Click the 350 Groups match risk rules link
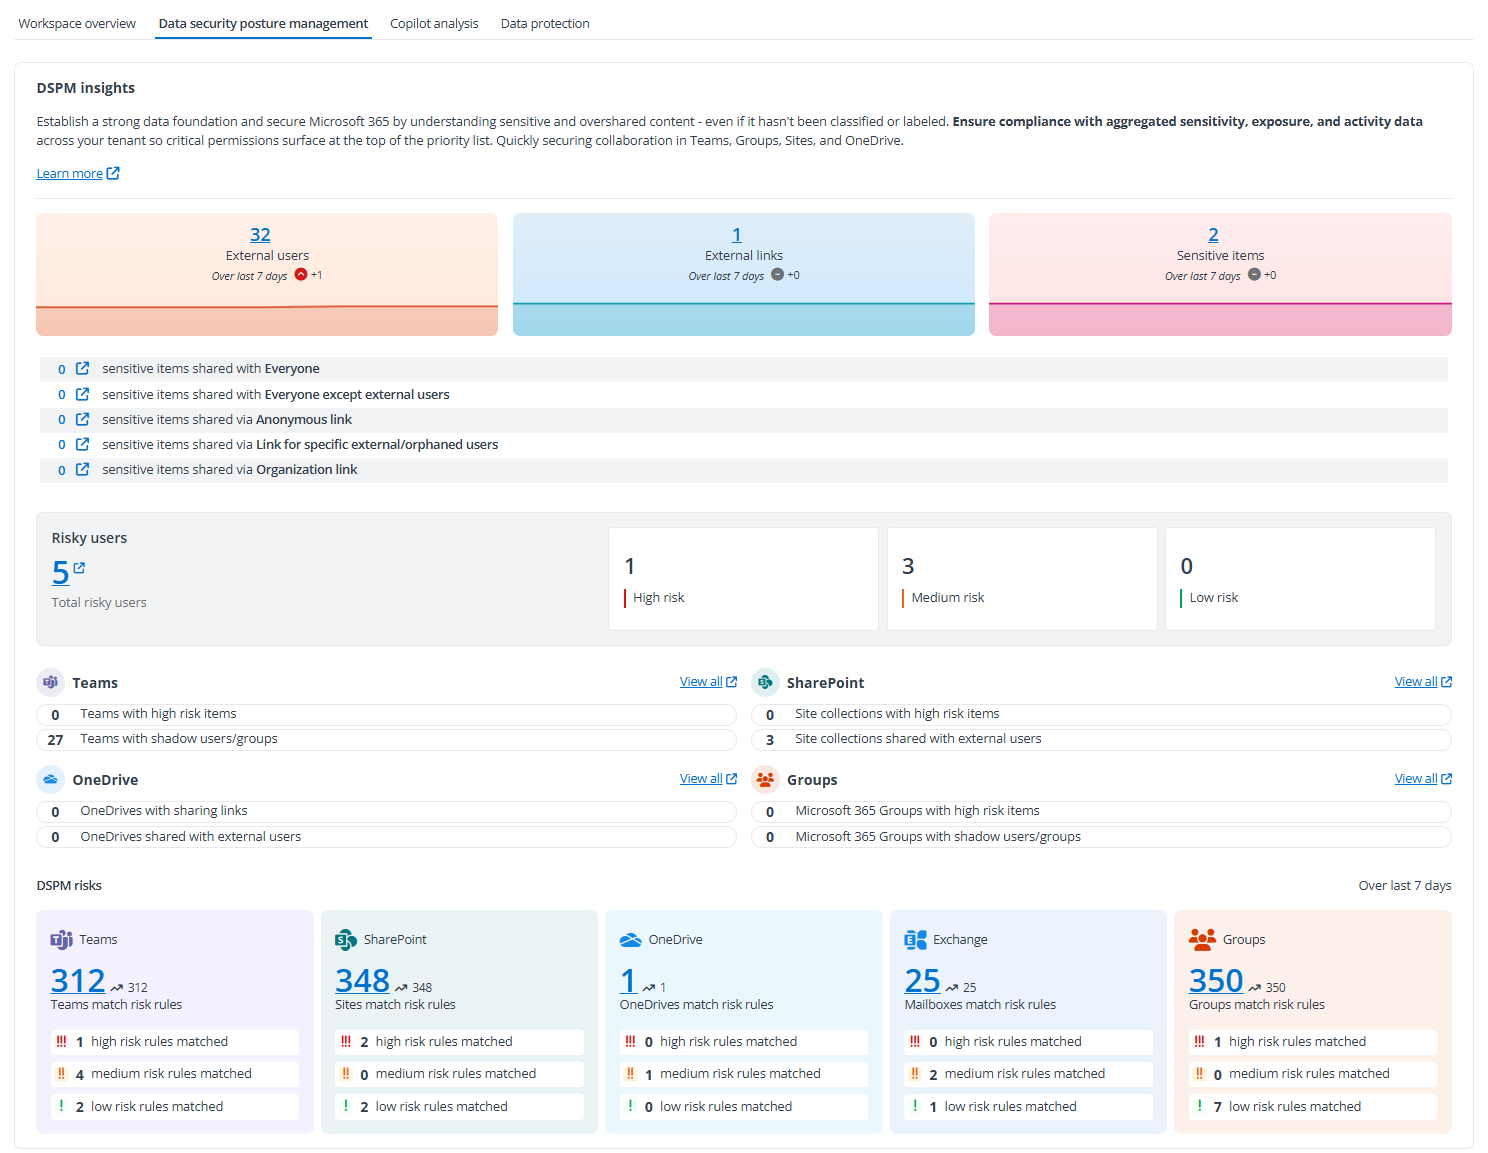 (1216, 980)
